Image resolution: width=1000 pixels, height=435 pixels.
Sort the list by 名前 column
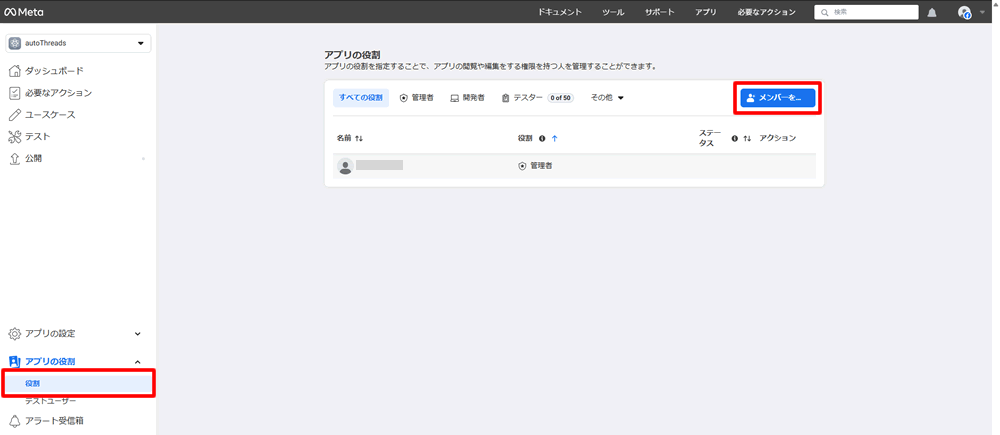coord(359,139)
